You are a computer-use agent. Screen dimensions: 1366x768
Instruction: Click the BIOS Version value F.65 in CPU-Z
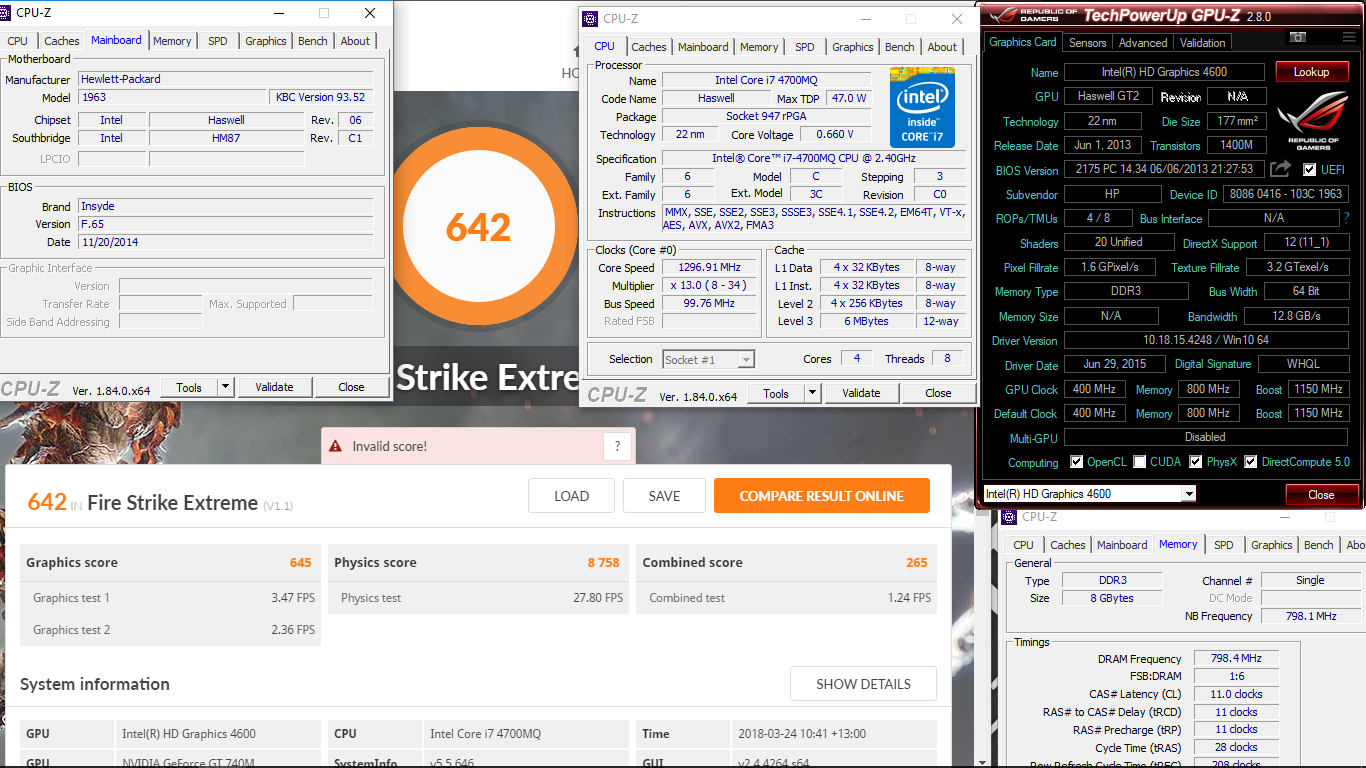click(225, 224)
